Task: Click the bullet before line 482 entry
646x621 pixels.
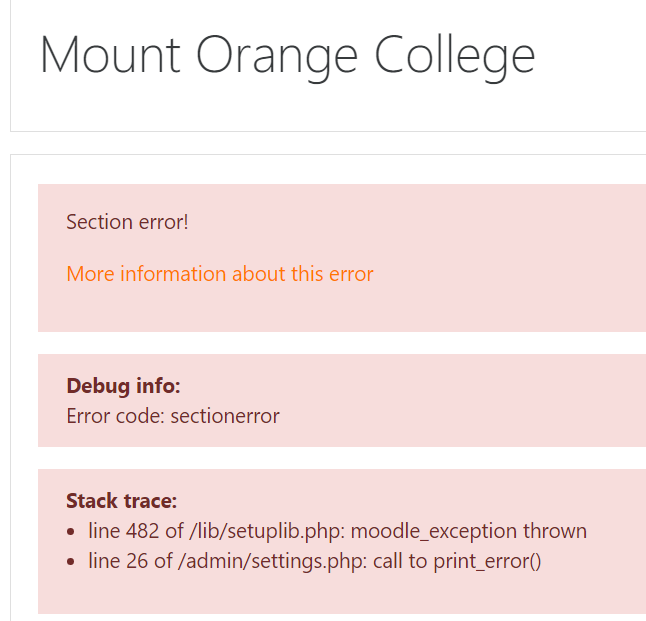Action: coord(71,532)
